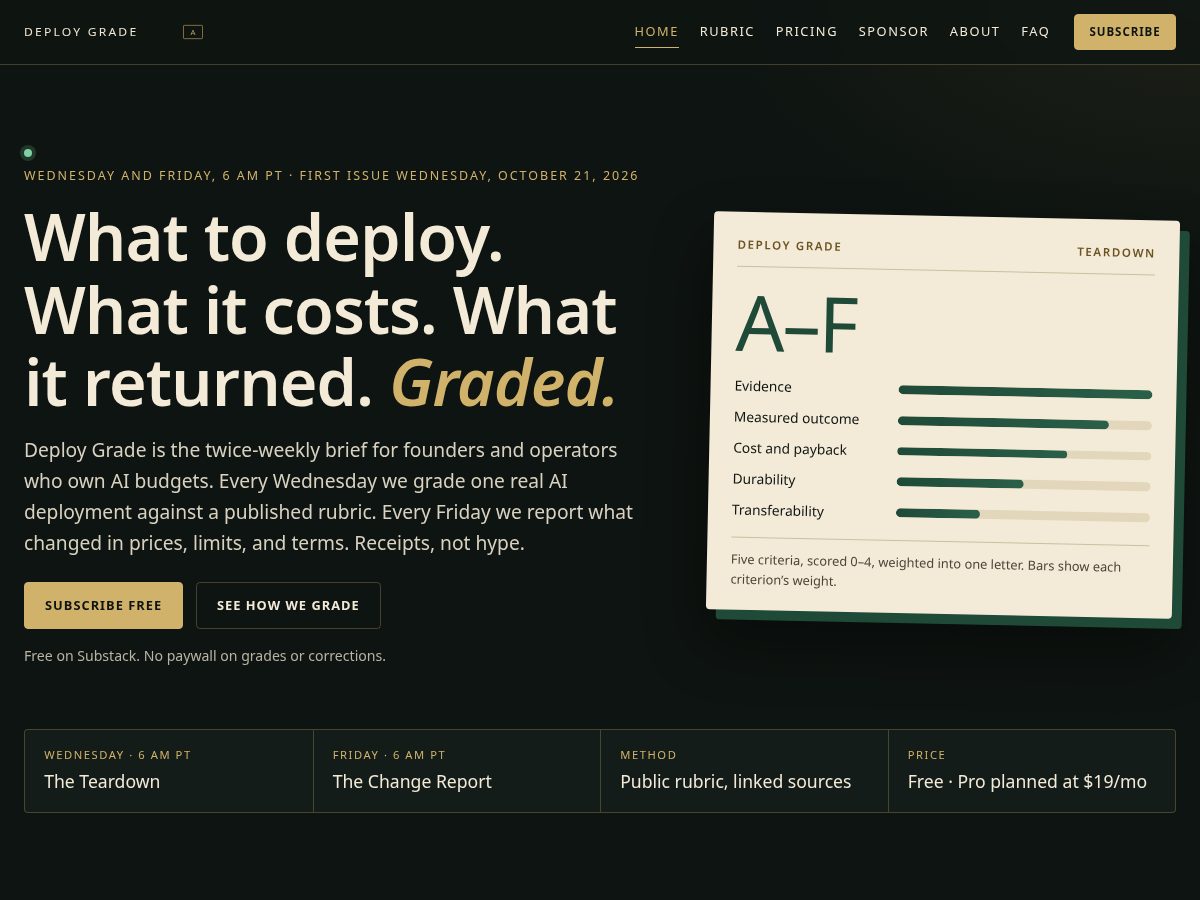The image size is (1200, 900).
Task: Open the Home nav item
Action: click(x=656, y=32)
